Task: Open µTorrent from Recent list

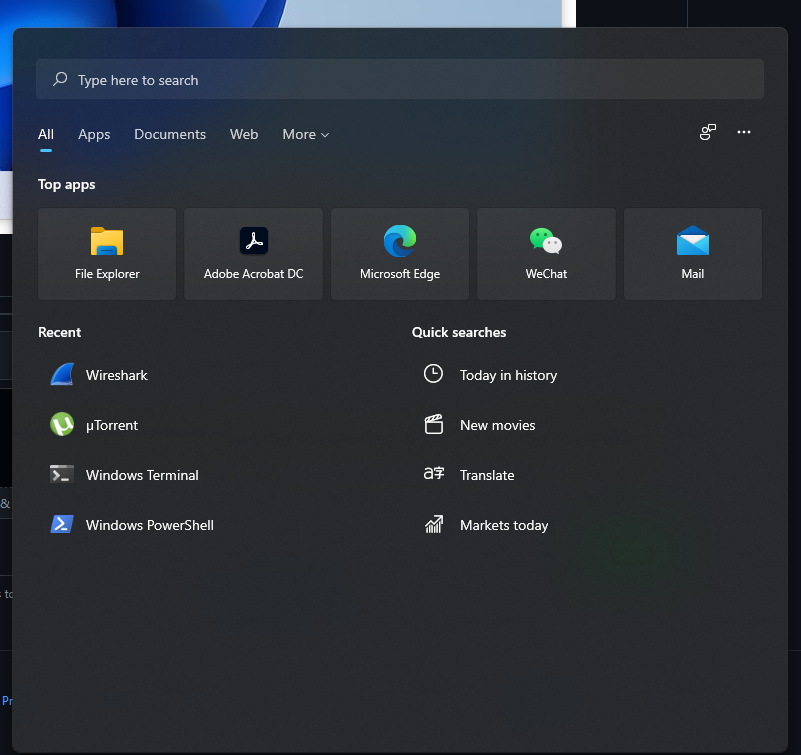Action: (112, 425)
